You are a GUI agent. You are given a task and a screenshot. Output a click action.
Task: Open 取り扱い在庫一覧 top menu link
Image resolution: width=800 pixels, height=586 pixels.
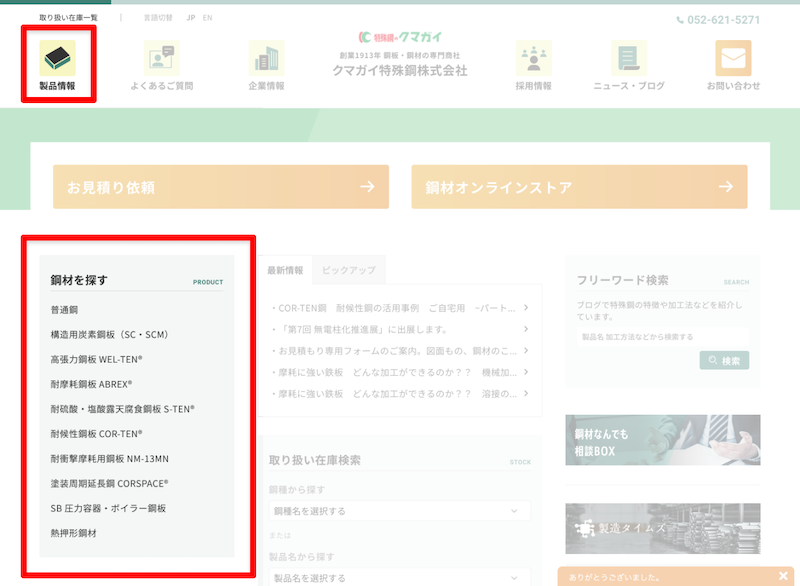tap(68, 18)
